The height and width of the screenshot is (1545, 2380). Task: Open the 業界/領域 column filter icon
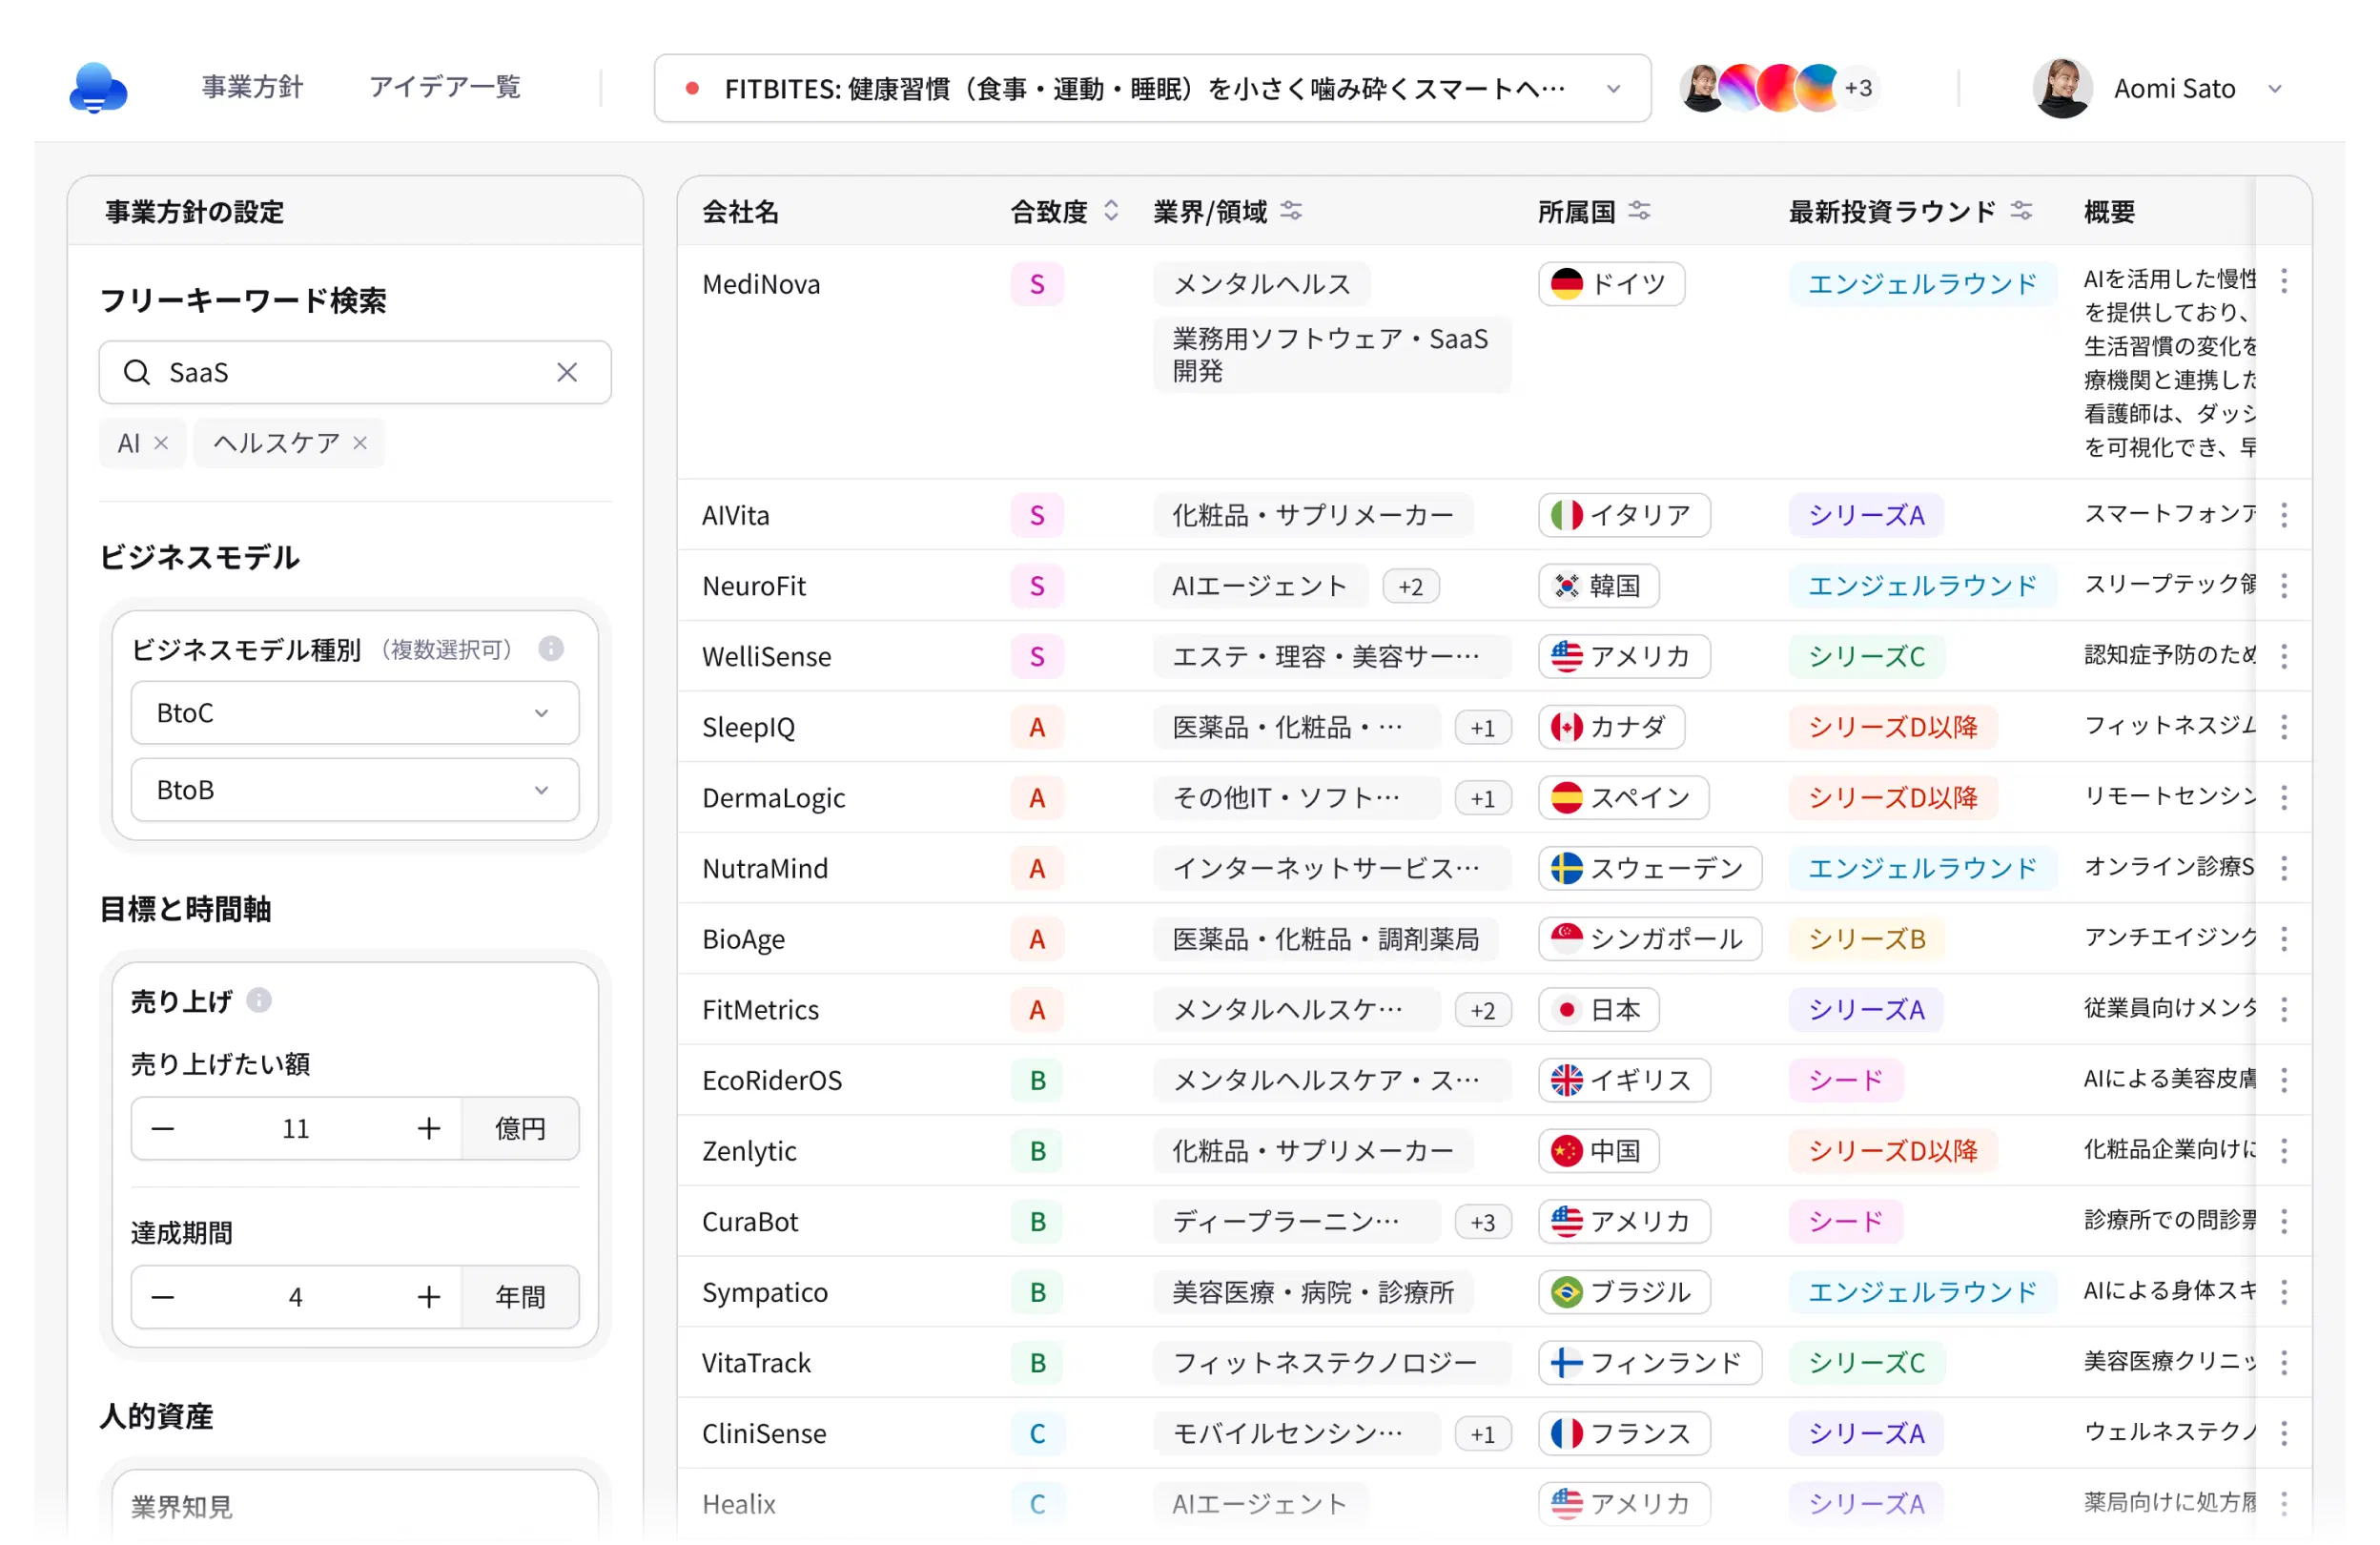click(x=1291, y=211)
